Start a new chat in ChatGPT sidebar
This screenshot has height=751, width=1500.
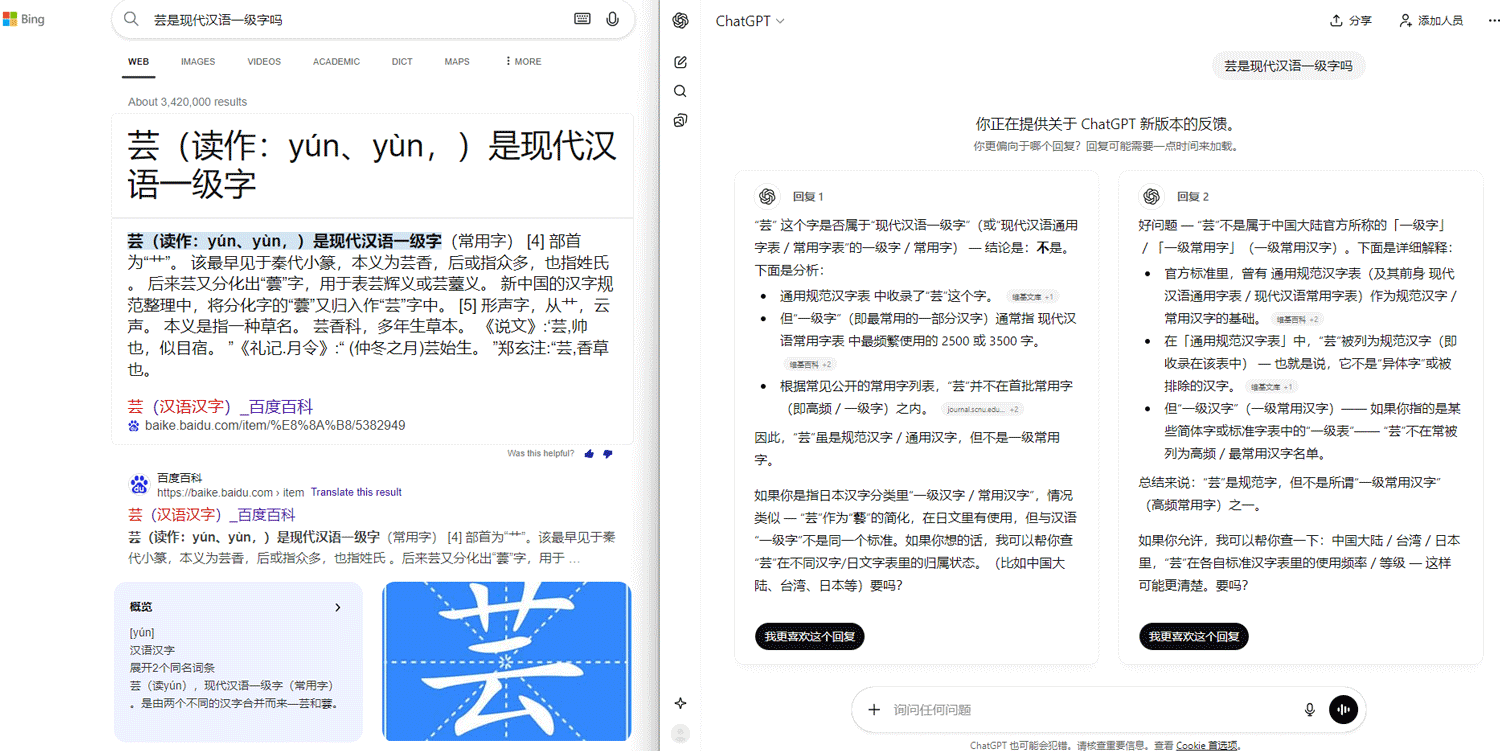click(680, 62)
